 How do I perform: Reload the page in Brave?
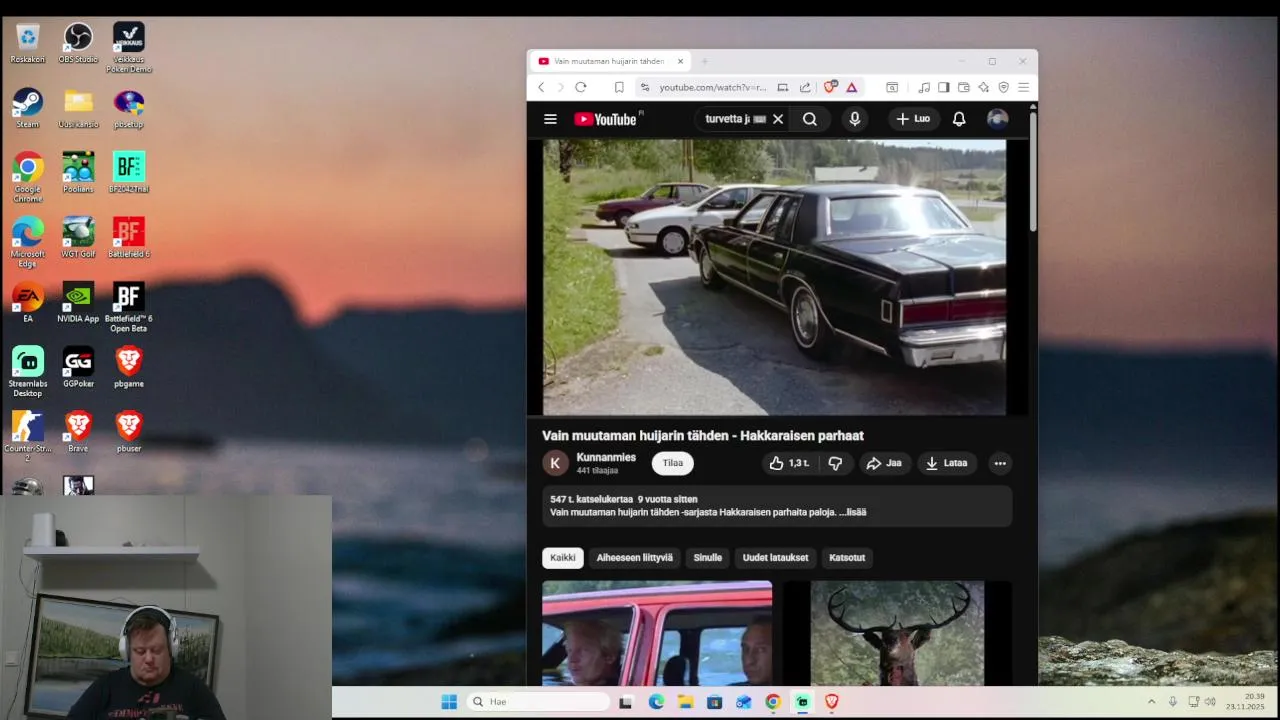pos(580,87)
